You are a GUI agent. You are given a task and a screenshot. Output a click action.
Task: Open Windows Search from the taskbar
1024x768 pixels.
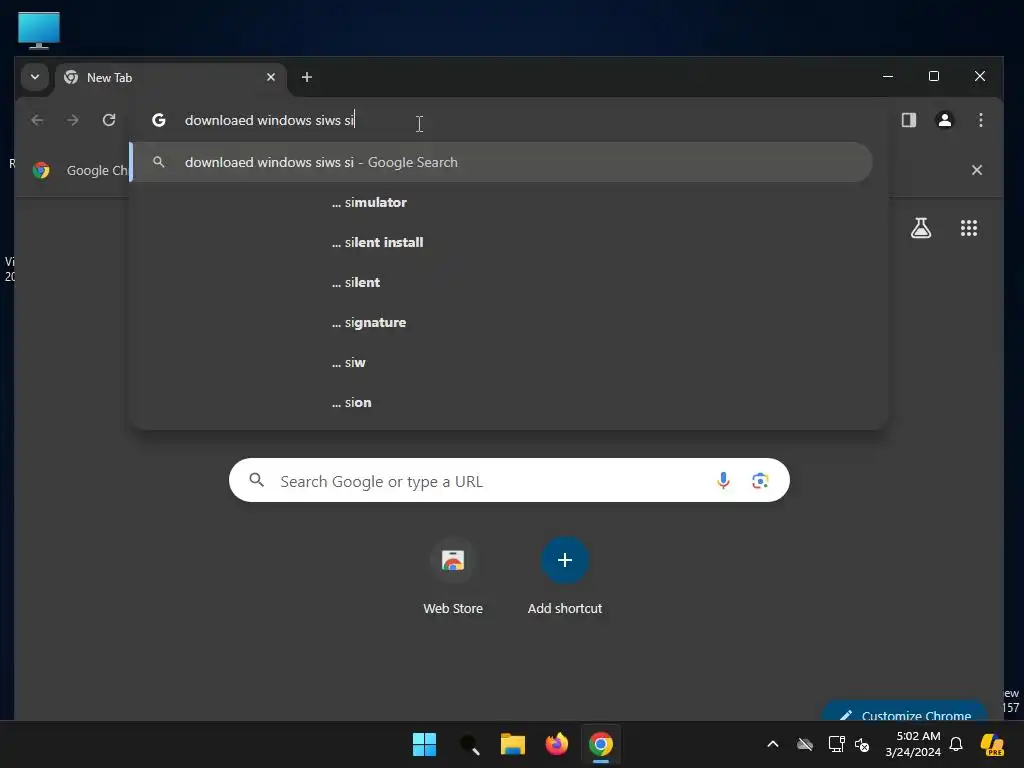[469, 744]
